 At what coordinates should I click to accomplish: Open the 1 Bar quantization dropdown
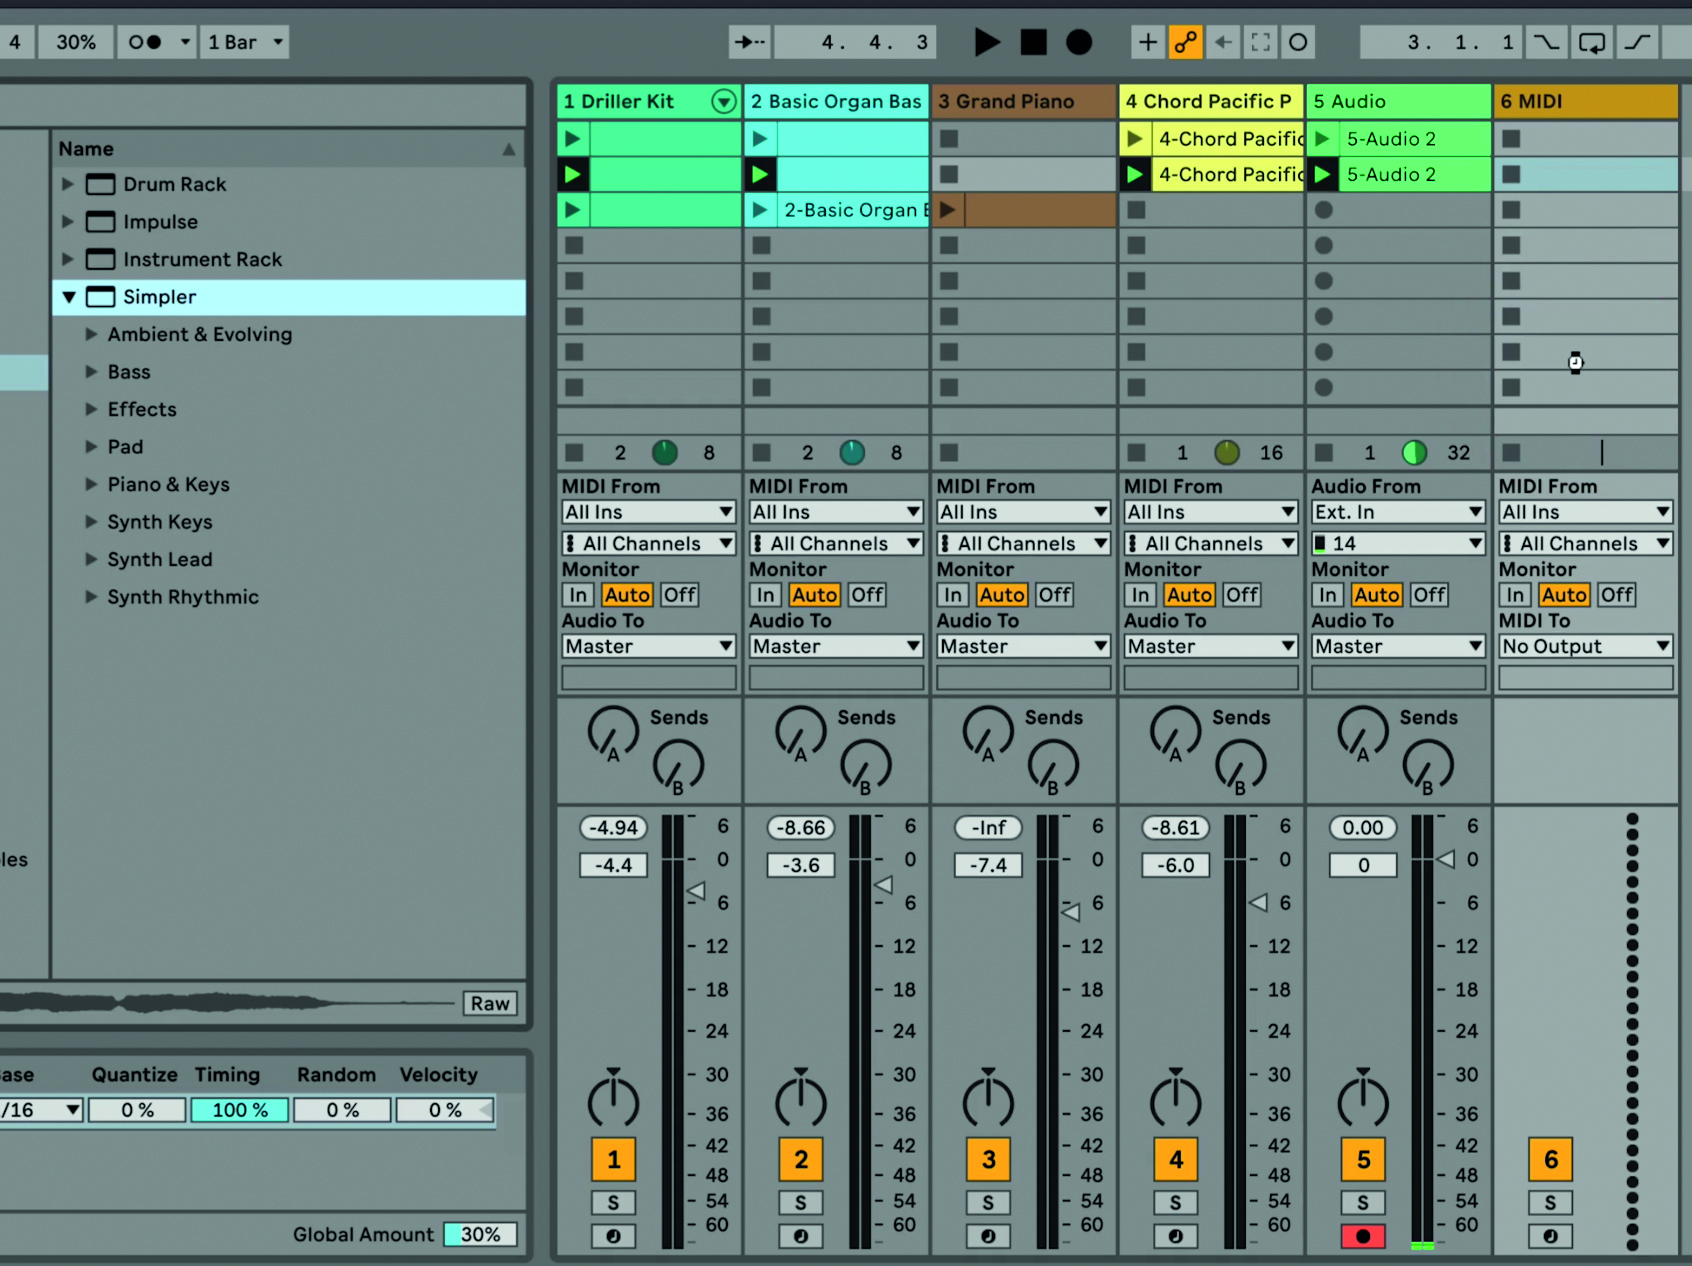pyautogui.click(x=245, y=42)
